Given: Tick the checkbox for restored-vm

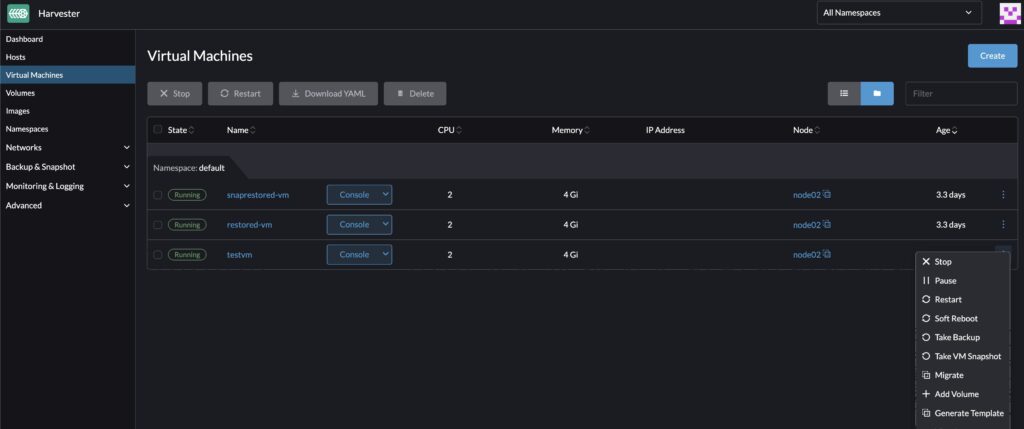Looking at the screenshot, I should click(157, 225).
